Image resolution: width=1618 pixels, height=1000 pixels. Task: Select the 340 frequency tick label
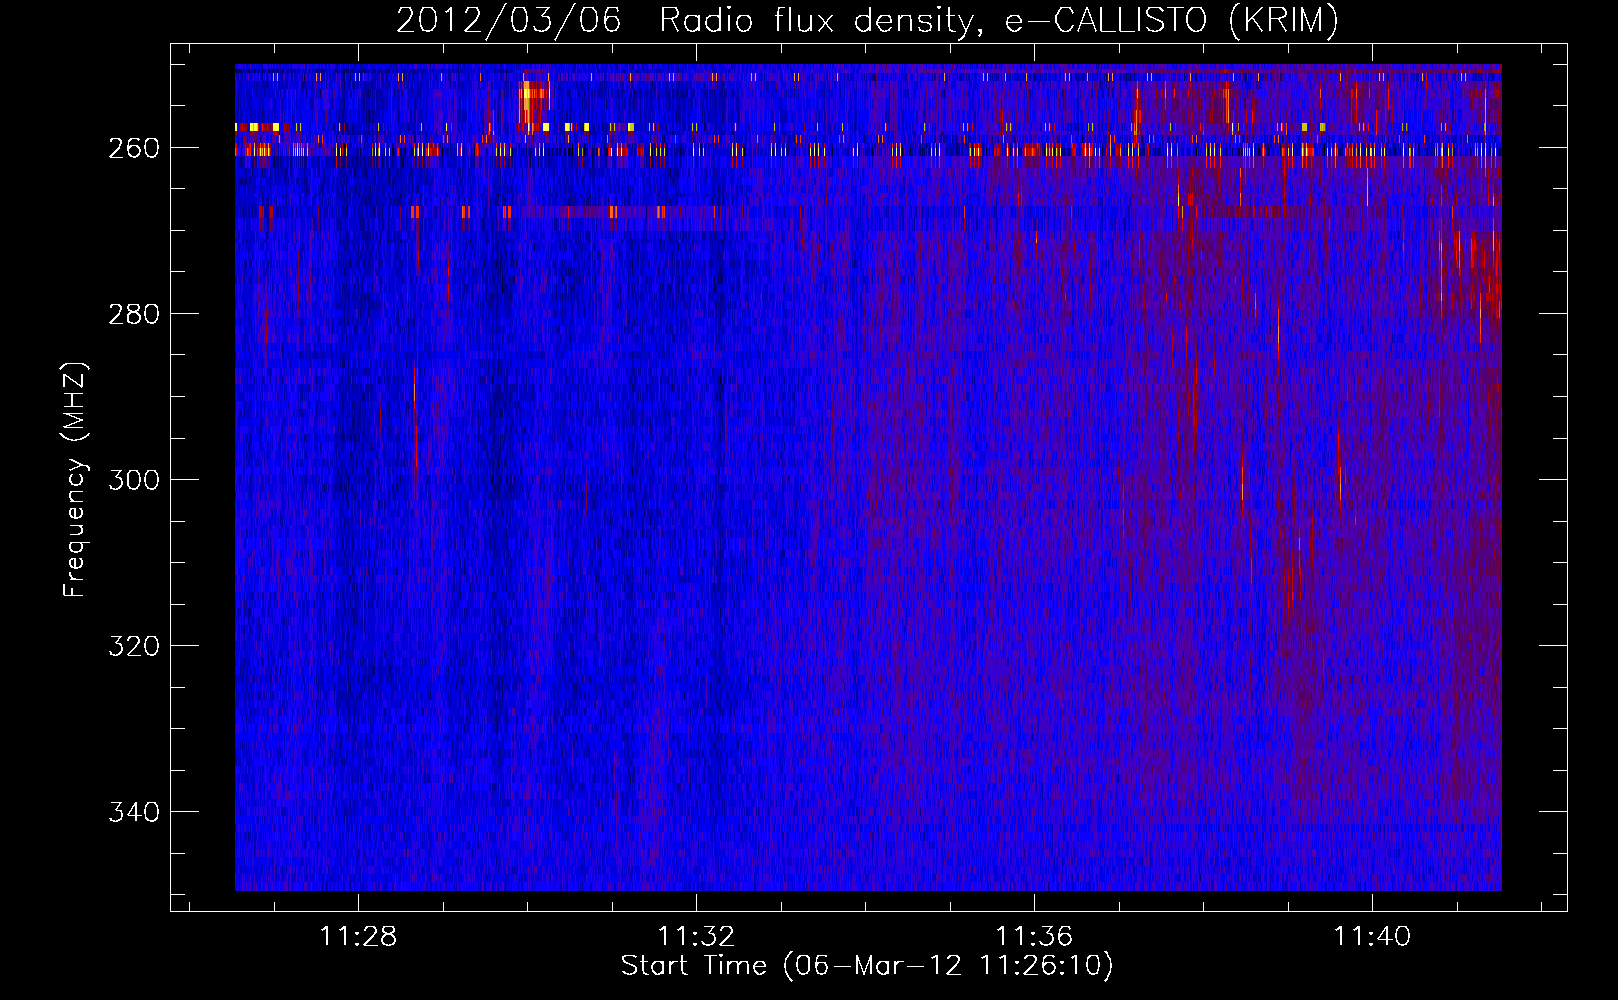tap(134, 812)
